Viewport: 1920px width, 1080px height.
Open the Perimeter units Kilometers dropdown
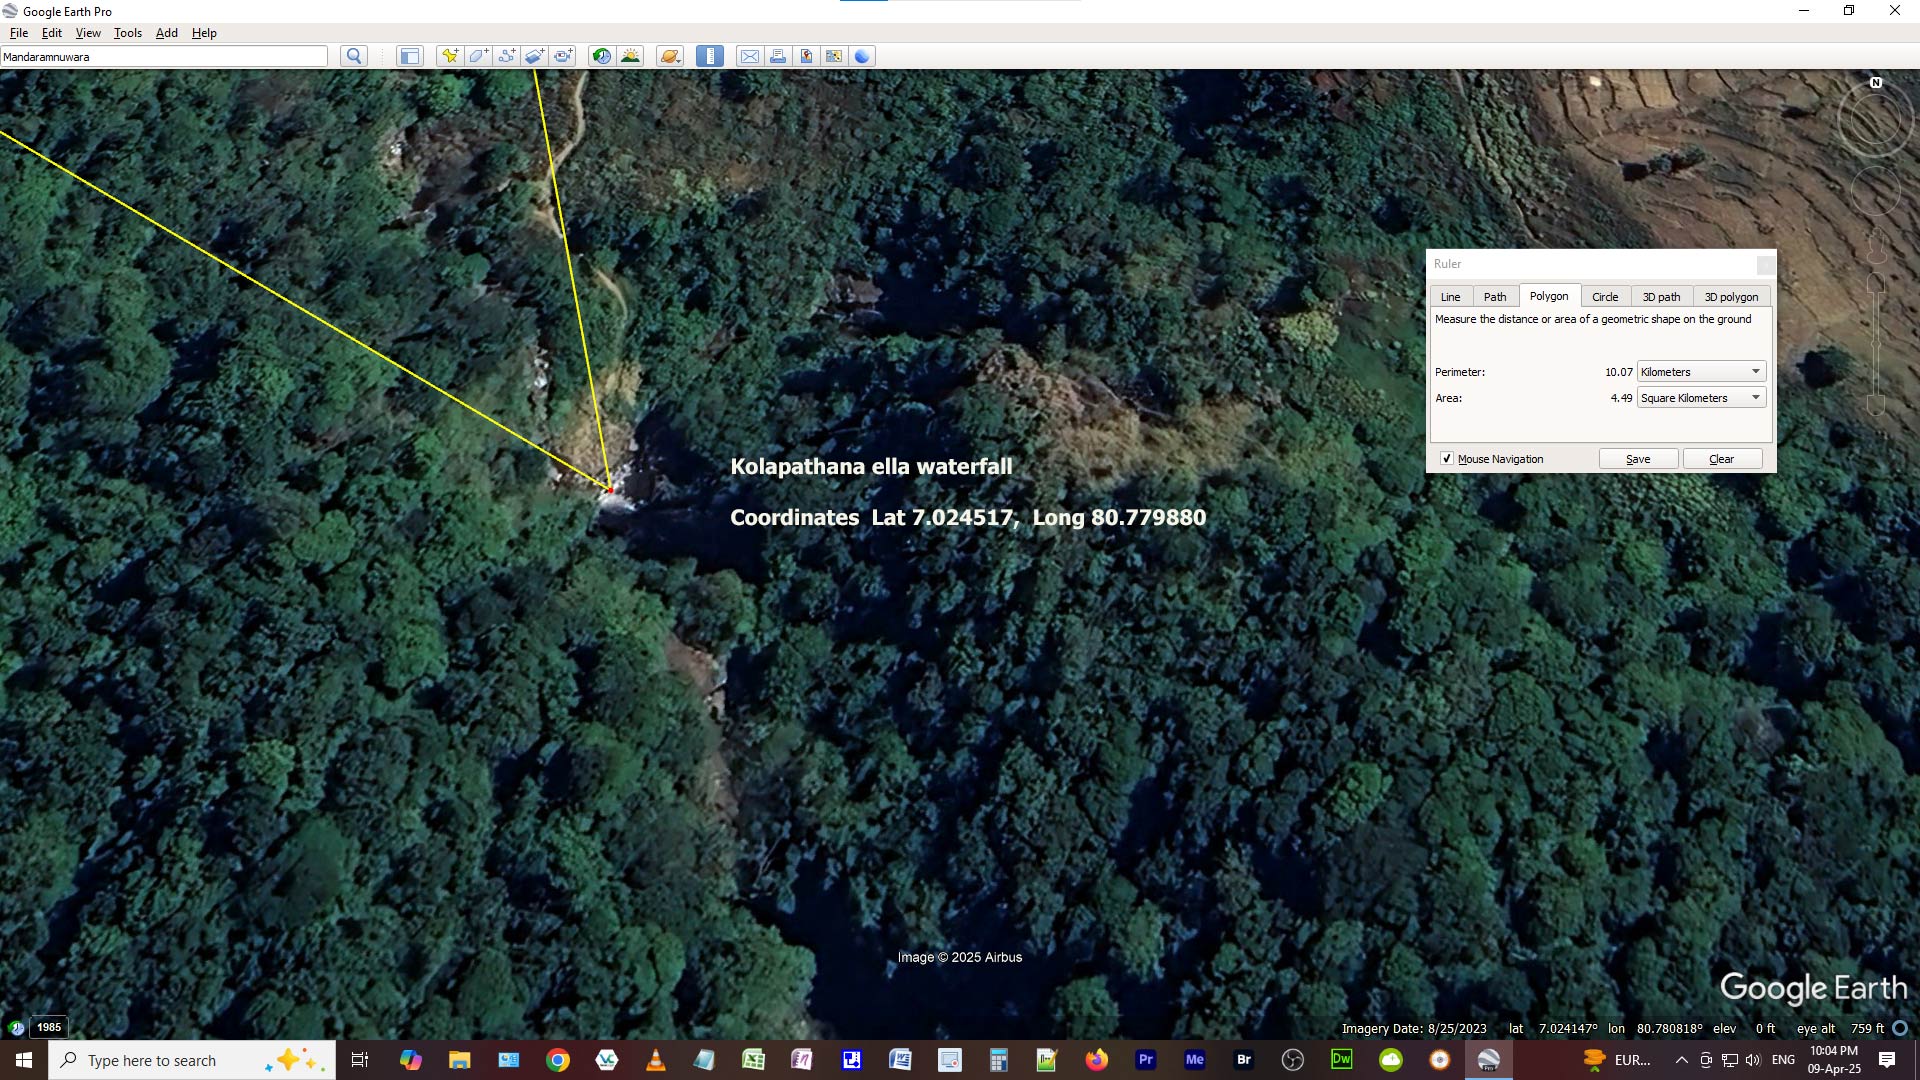(1700, 372)
